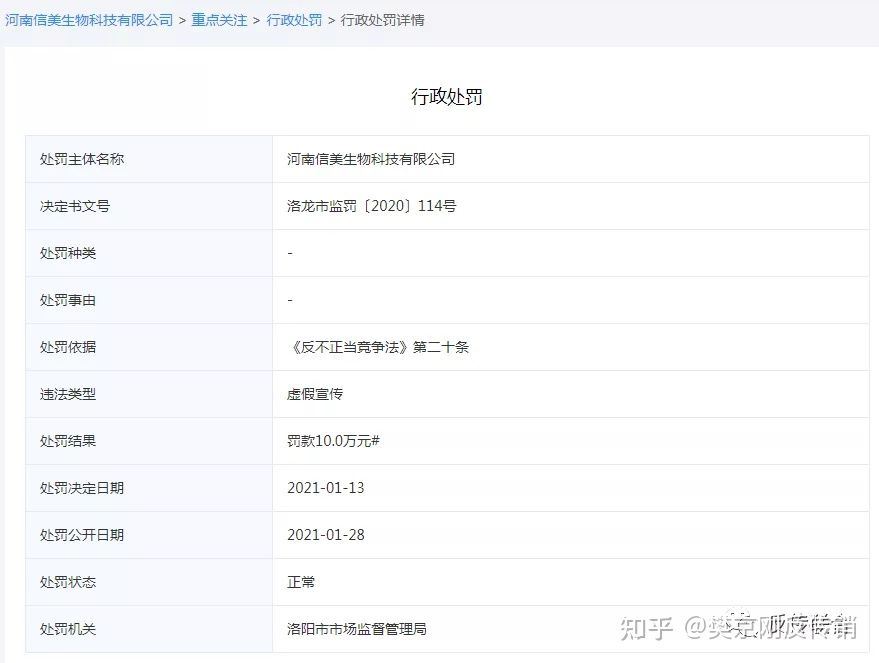Select the 处罚依据 label cell
This screenshot has height=663, width=879.
pos(149,347)
